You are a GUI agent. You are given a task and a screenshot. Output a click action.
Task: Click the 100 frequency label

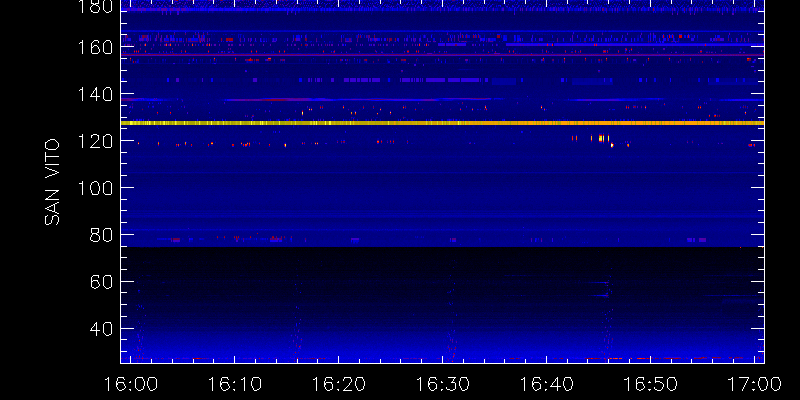point(95,188)
